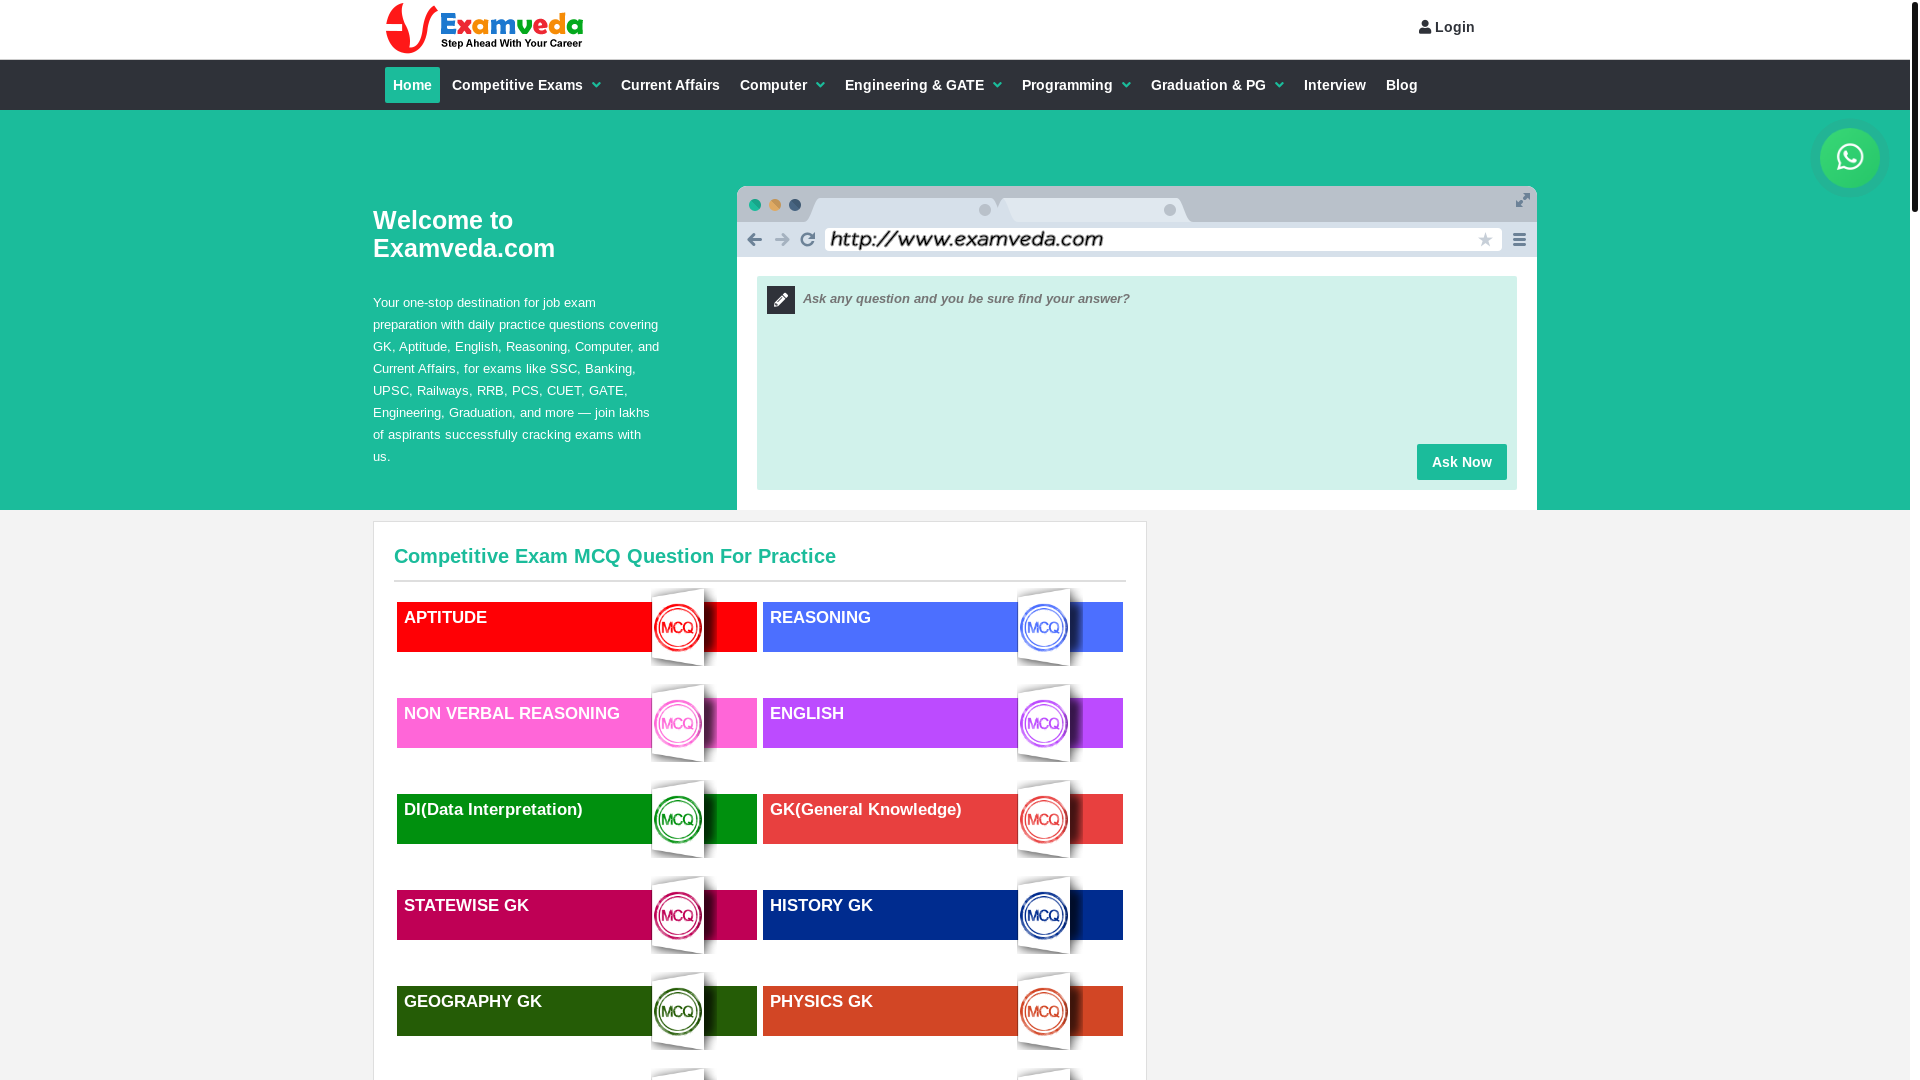The width and height of the screenshot is (1920, 1080).
Task: Click the Welcome to Examveda.com heading
Action: (464, 234)
